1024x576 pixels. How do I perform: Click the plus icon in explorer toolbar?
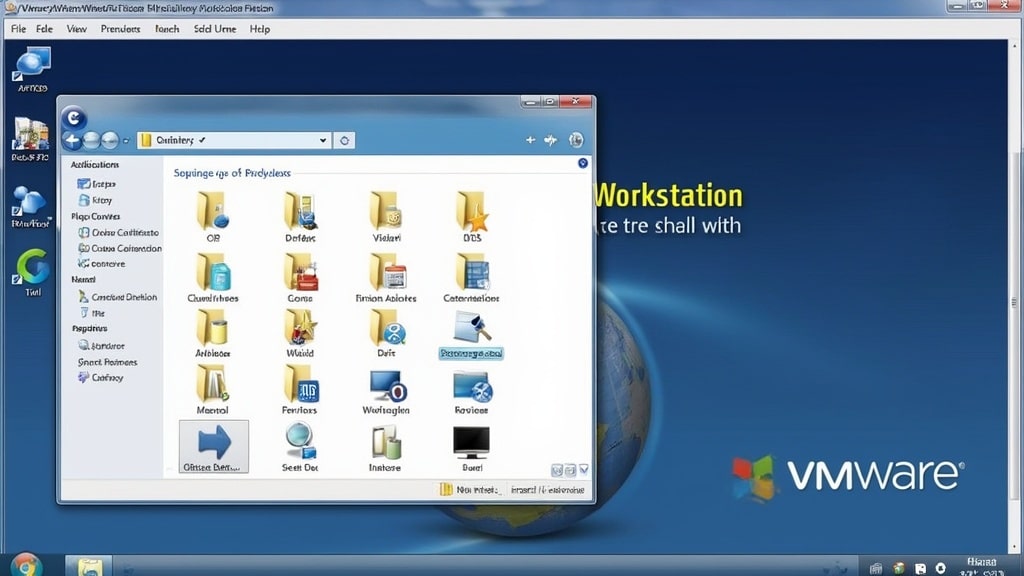tap(530, 140)
